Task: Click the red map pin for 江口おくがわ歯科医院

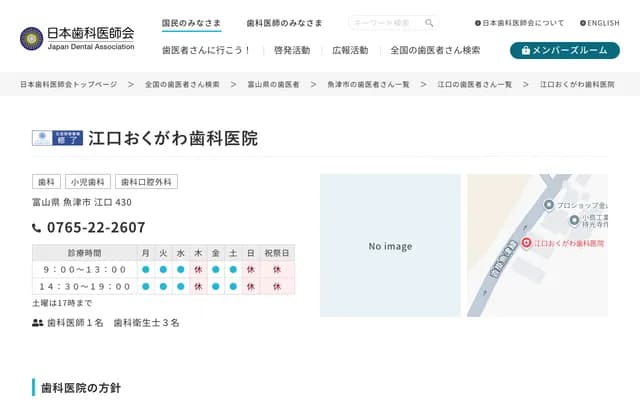Action: [x=527, y=244]
